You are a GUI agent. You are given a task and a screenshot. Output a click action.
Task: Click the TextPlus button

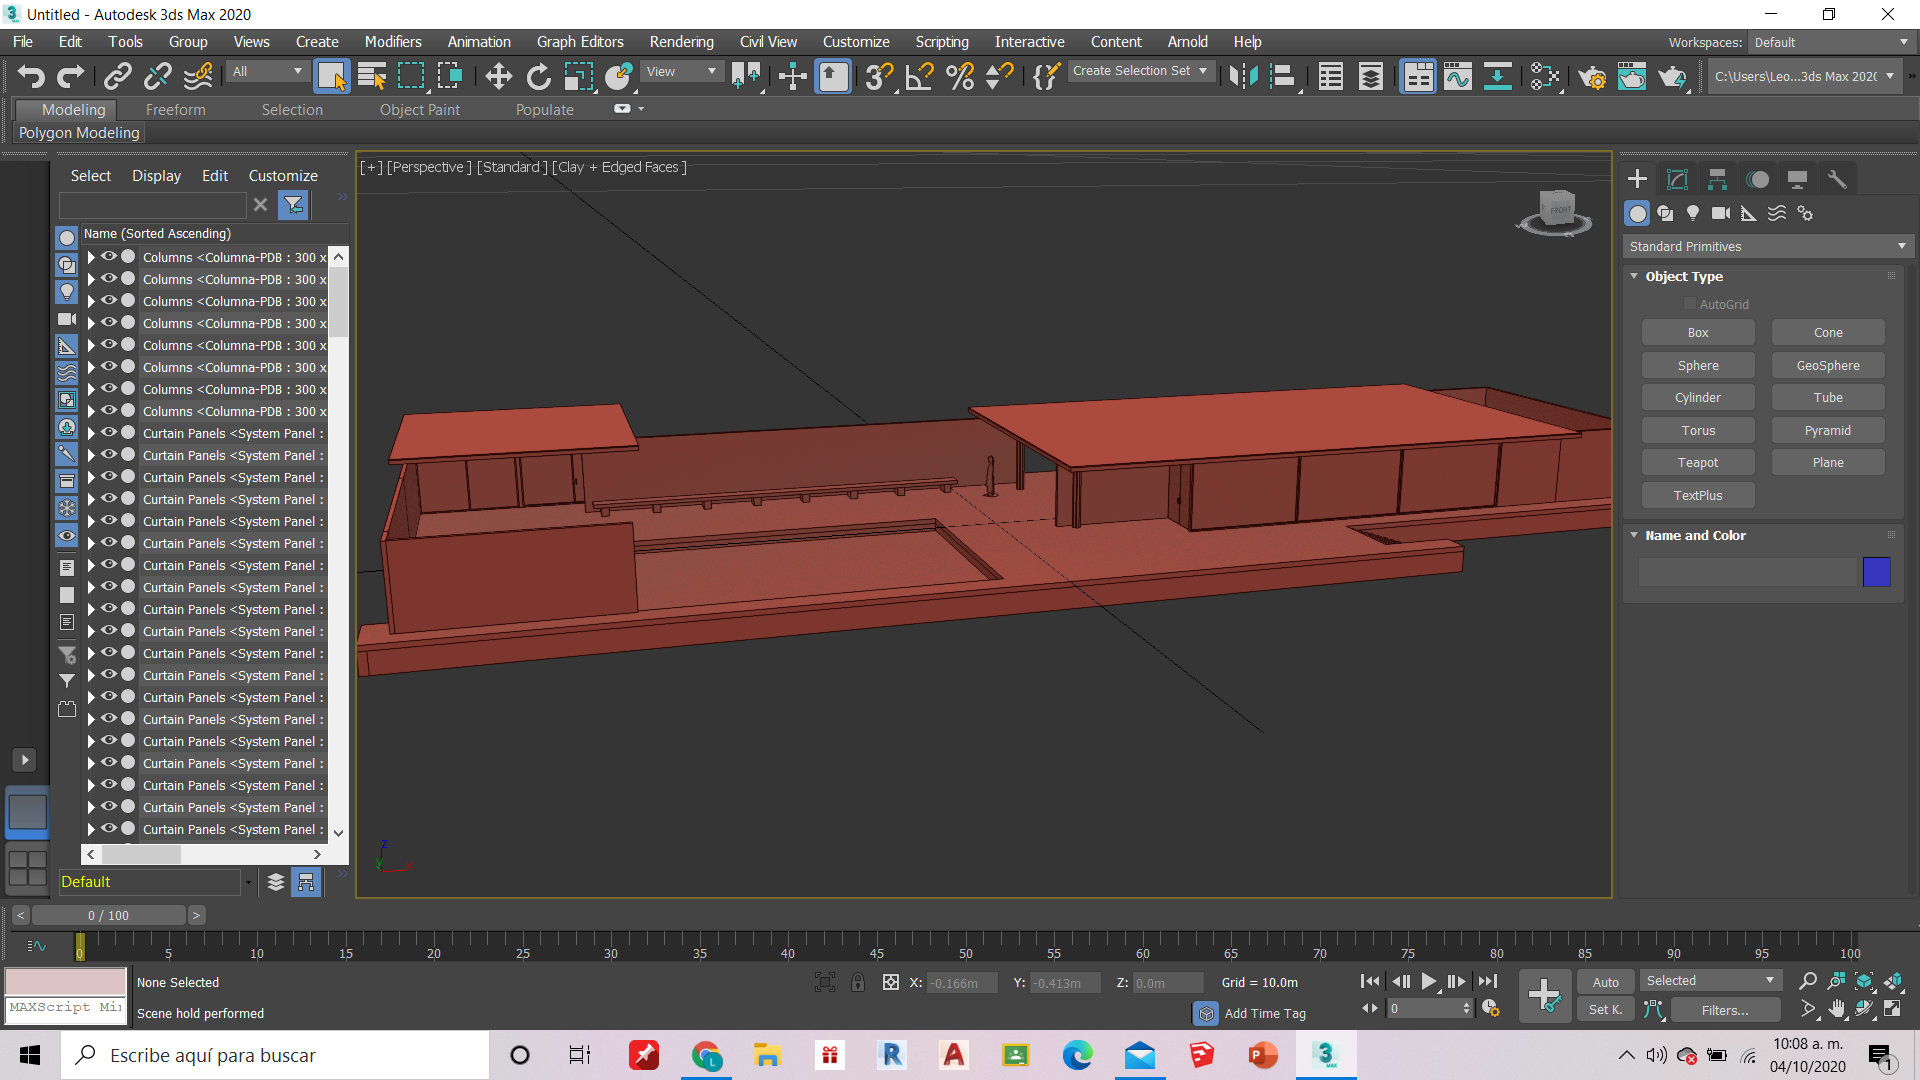(1698, 496)
